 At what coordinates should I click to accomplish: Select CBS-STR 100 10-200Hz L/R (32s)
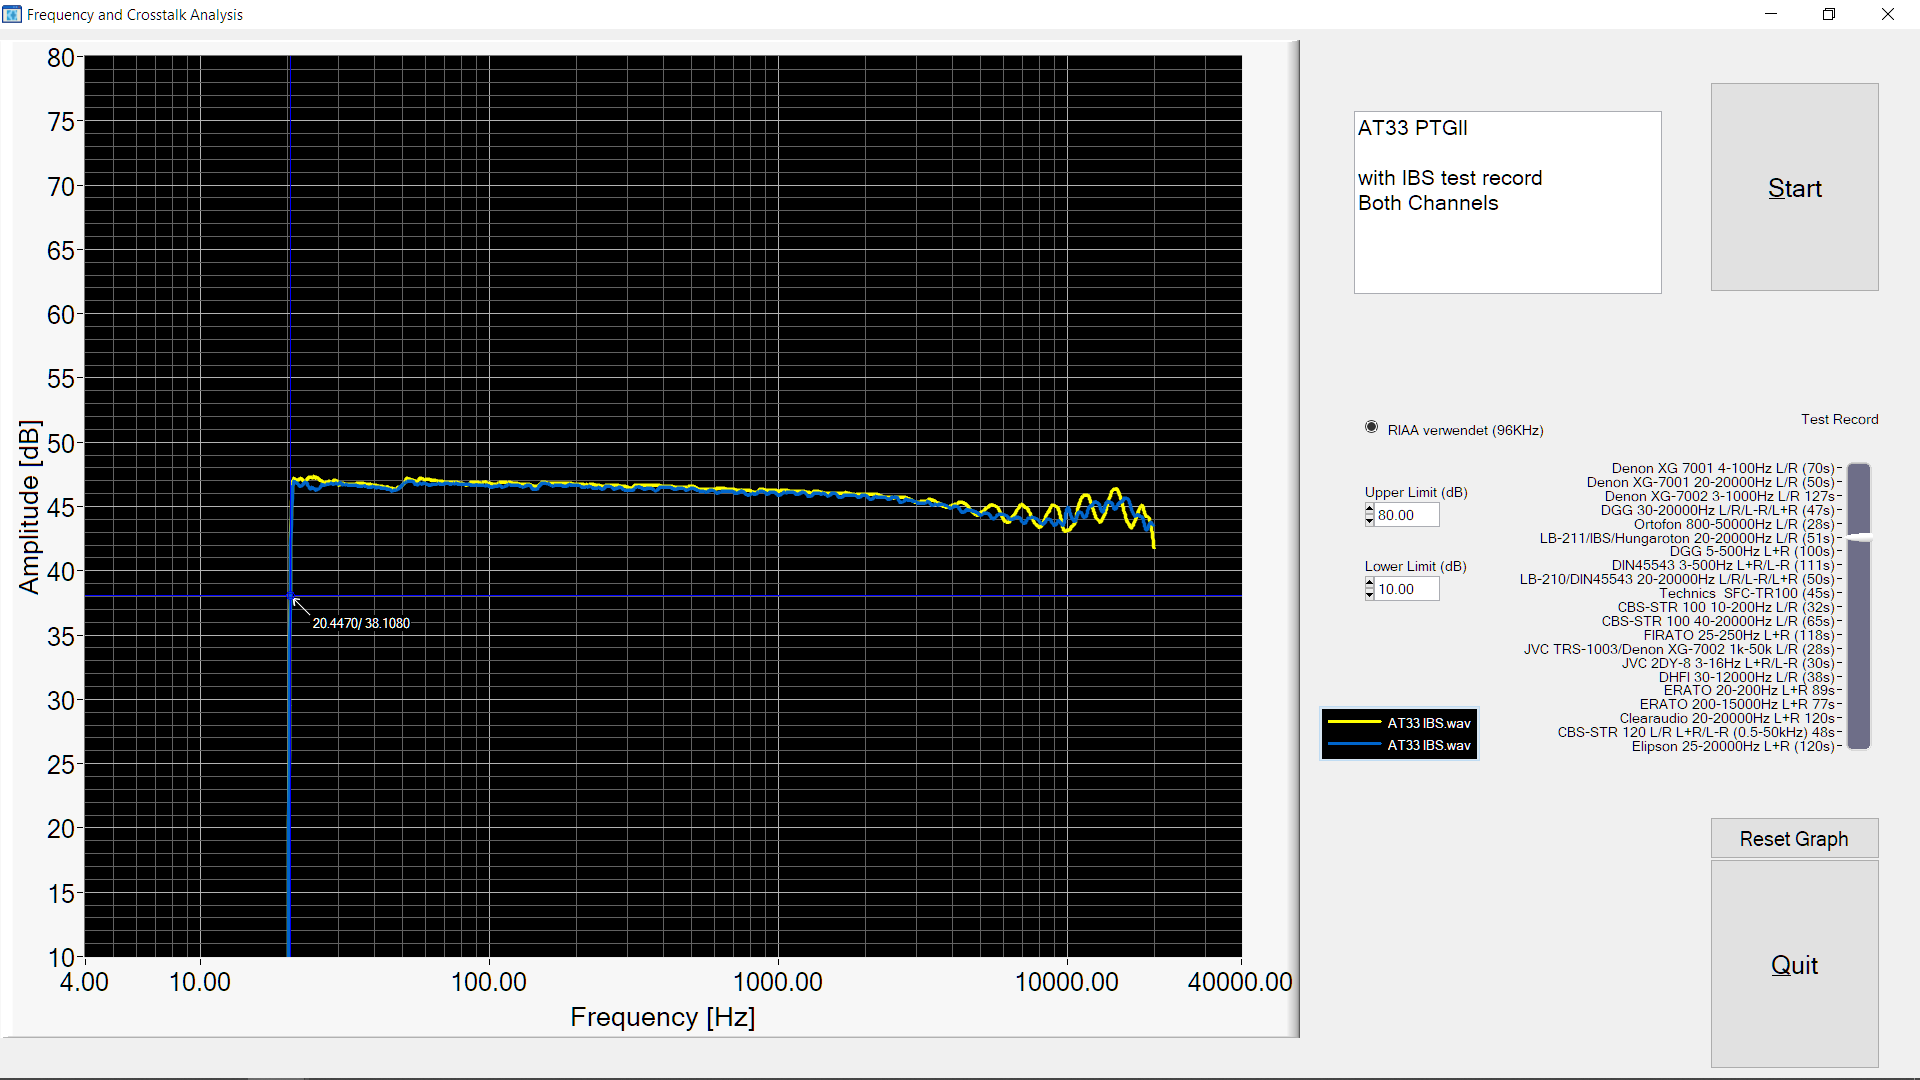[1727, 607]
